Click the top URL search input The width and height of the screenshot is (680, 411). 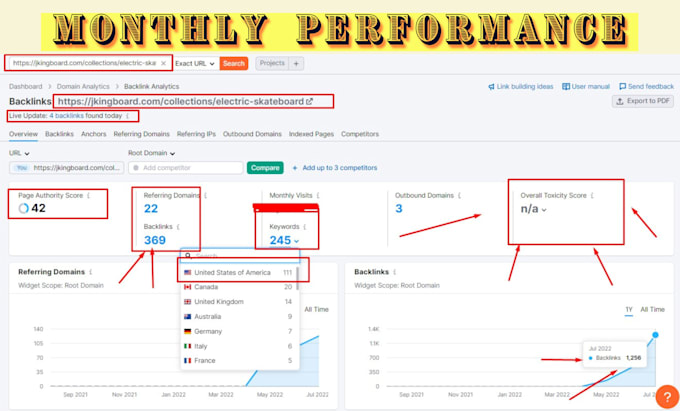click(85, 63)
